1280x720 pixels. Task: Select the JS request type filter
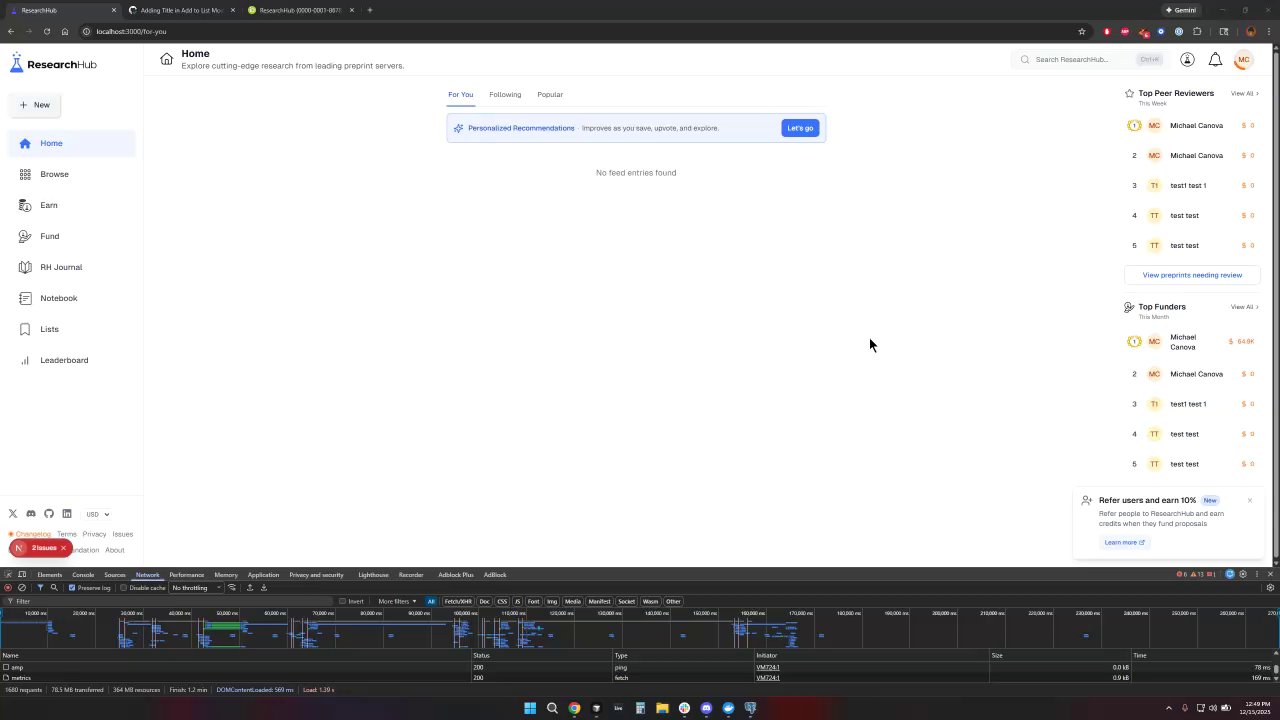point(517,602)
